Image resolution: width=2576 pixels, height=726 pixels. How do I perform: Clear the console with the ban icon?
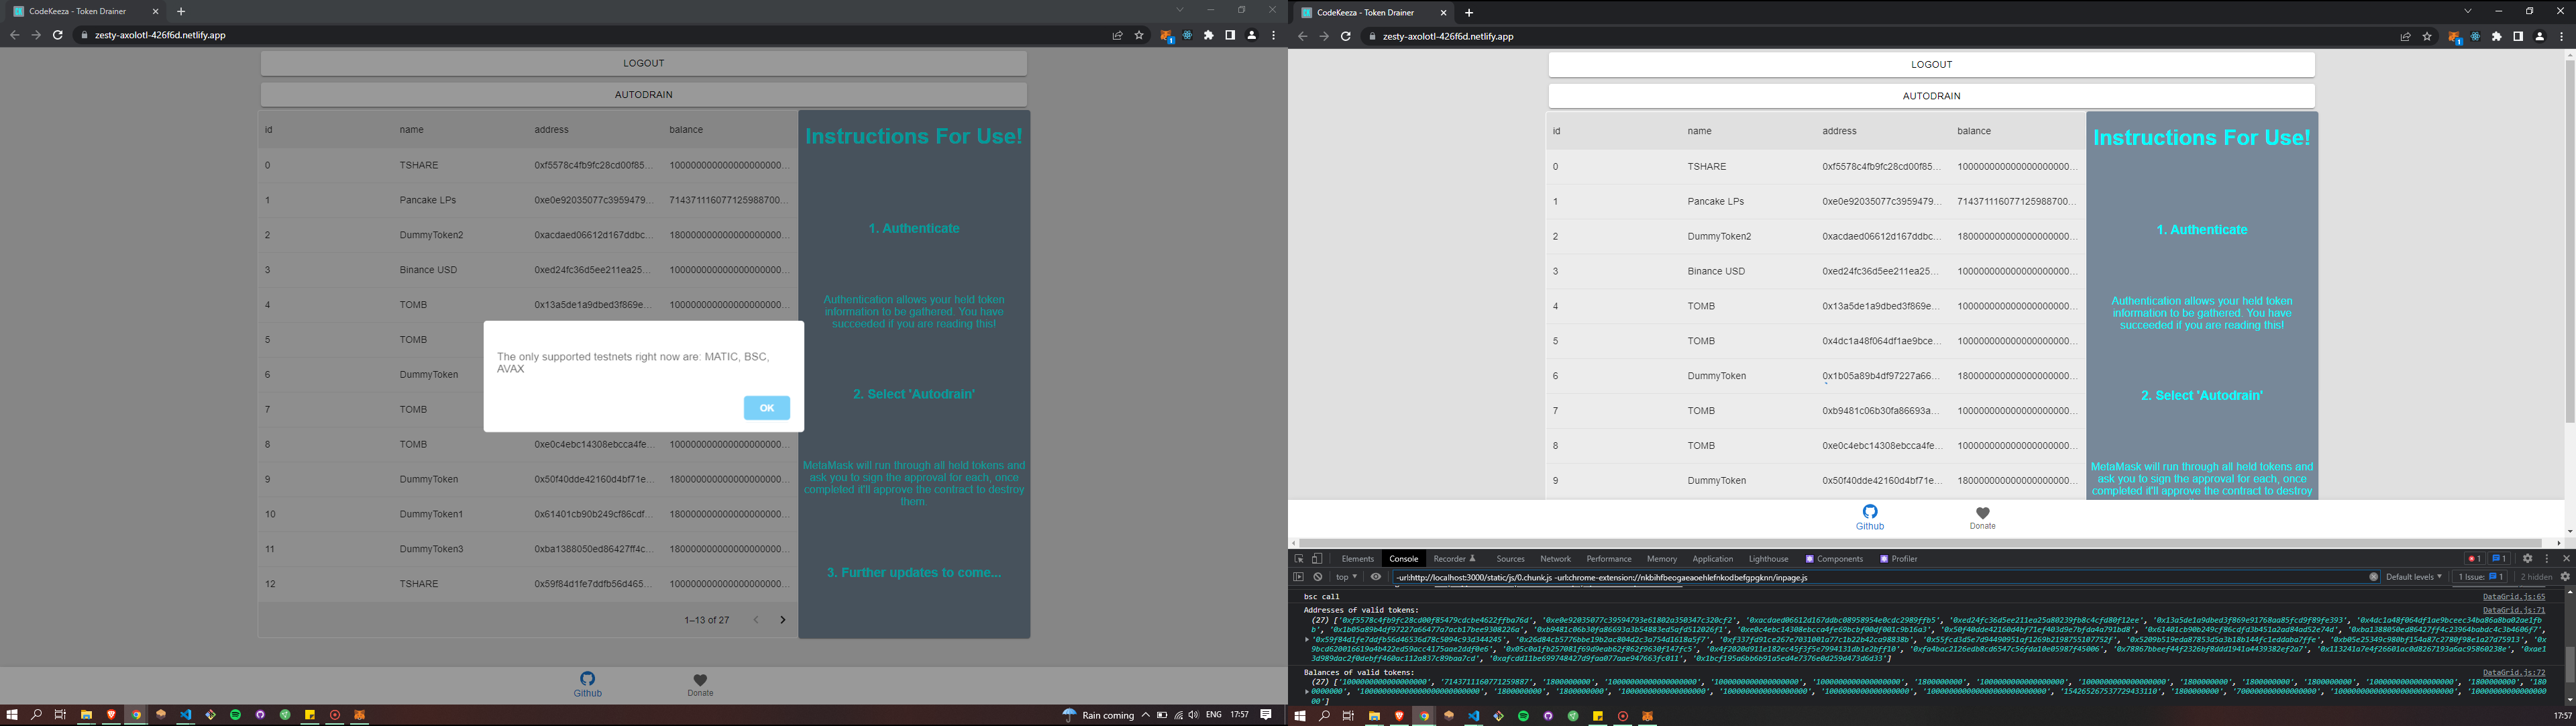tap(1318, 577)
